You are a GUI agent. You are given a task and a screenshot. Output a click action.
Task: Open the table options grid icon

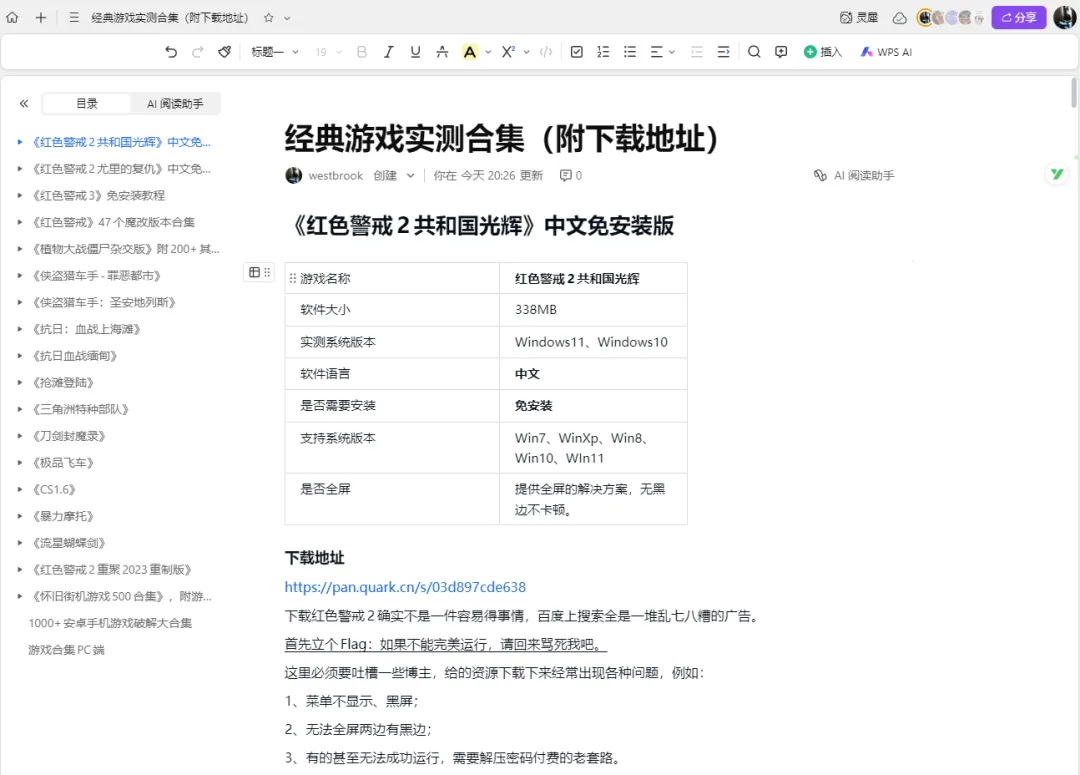pos(254,272)
